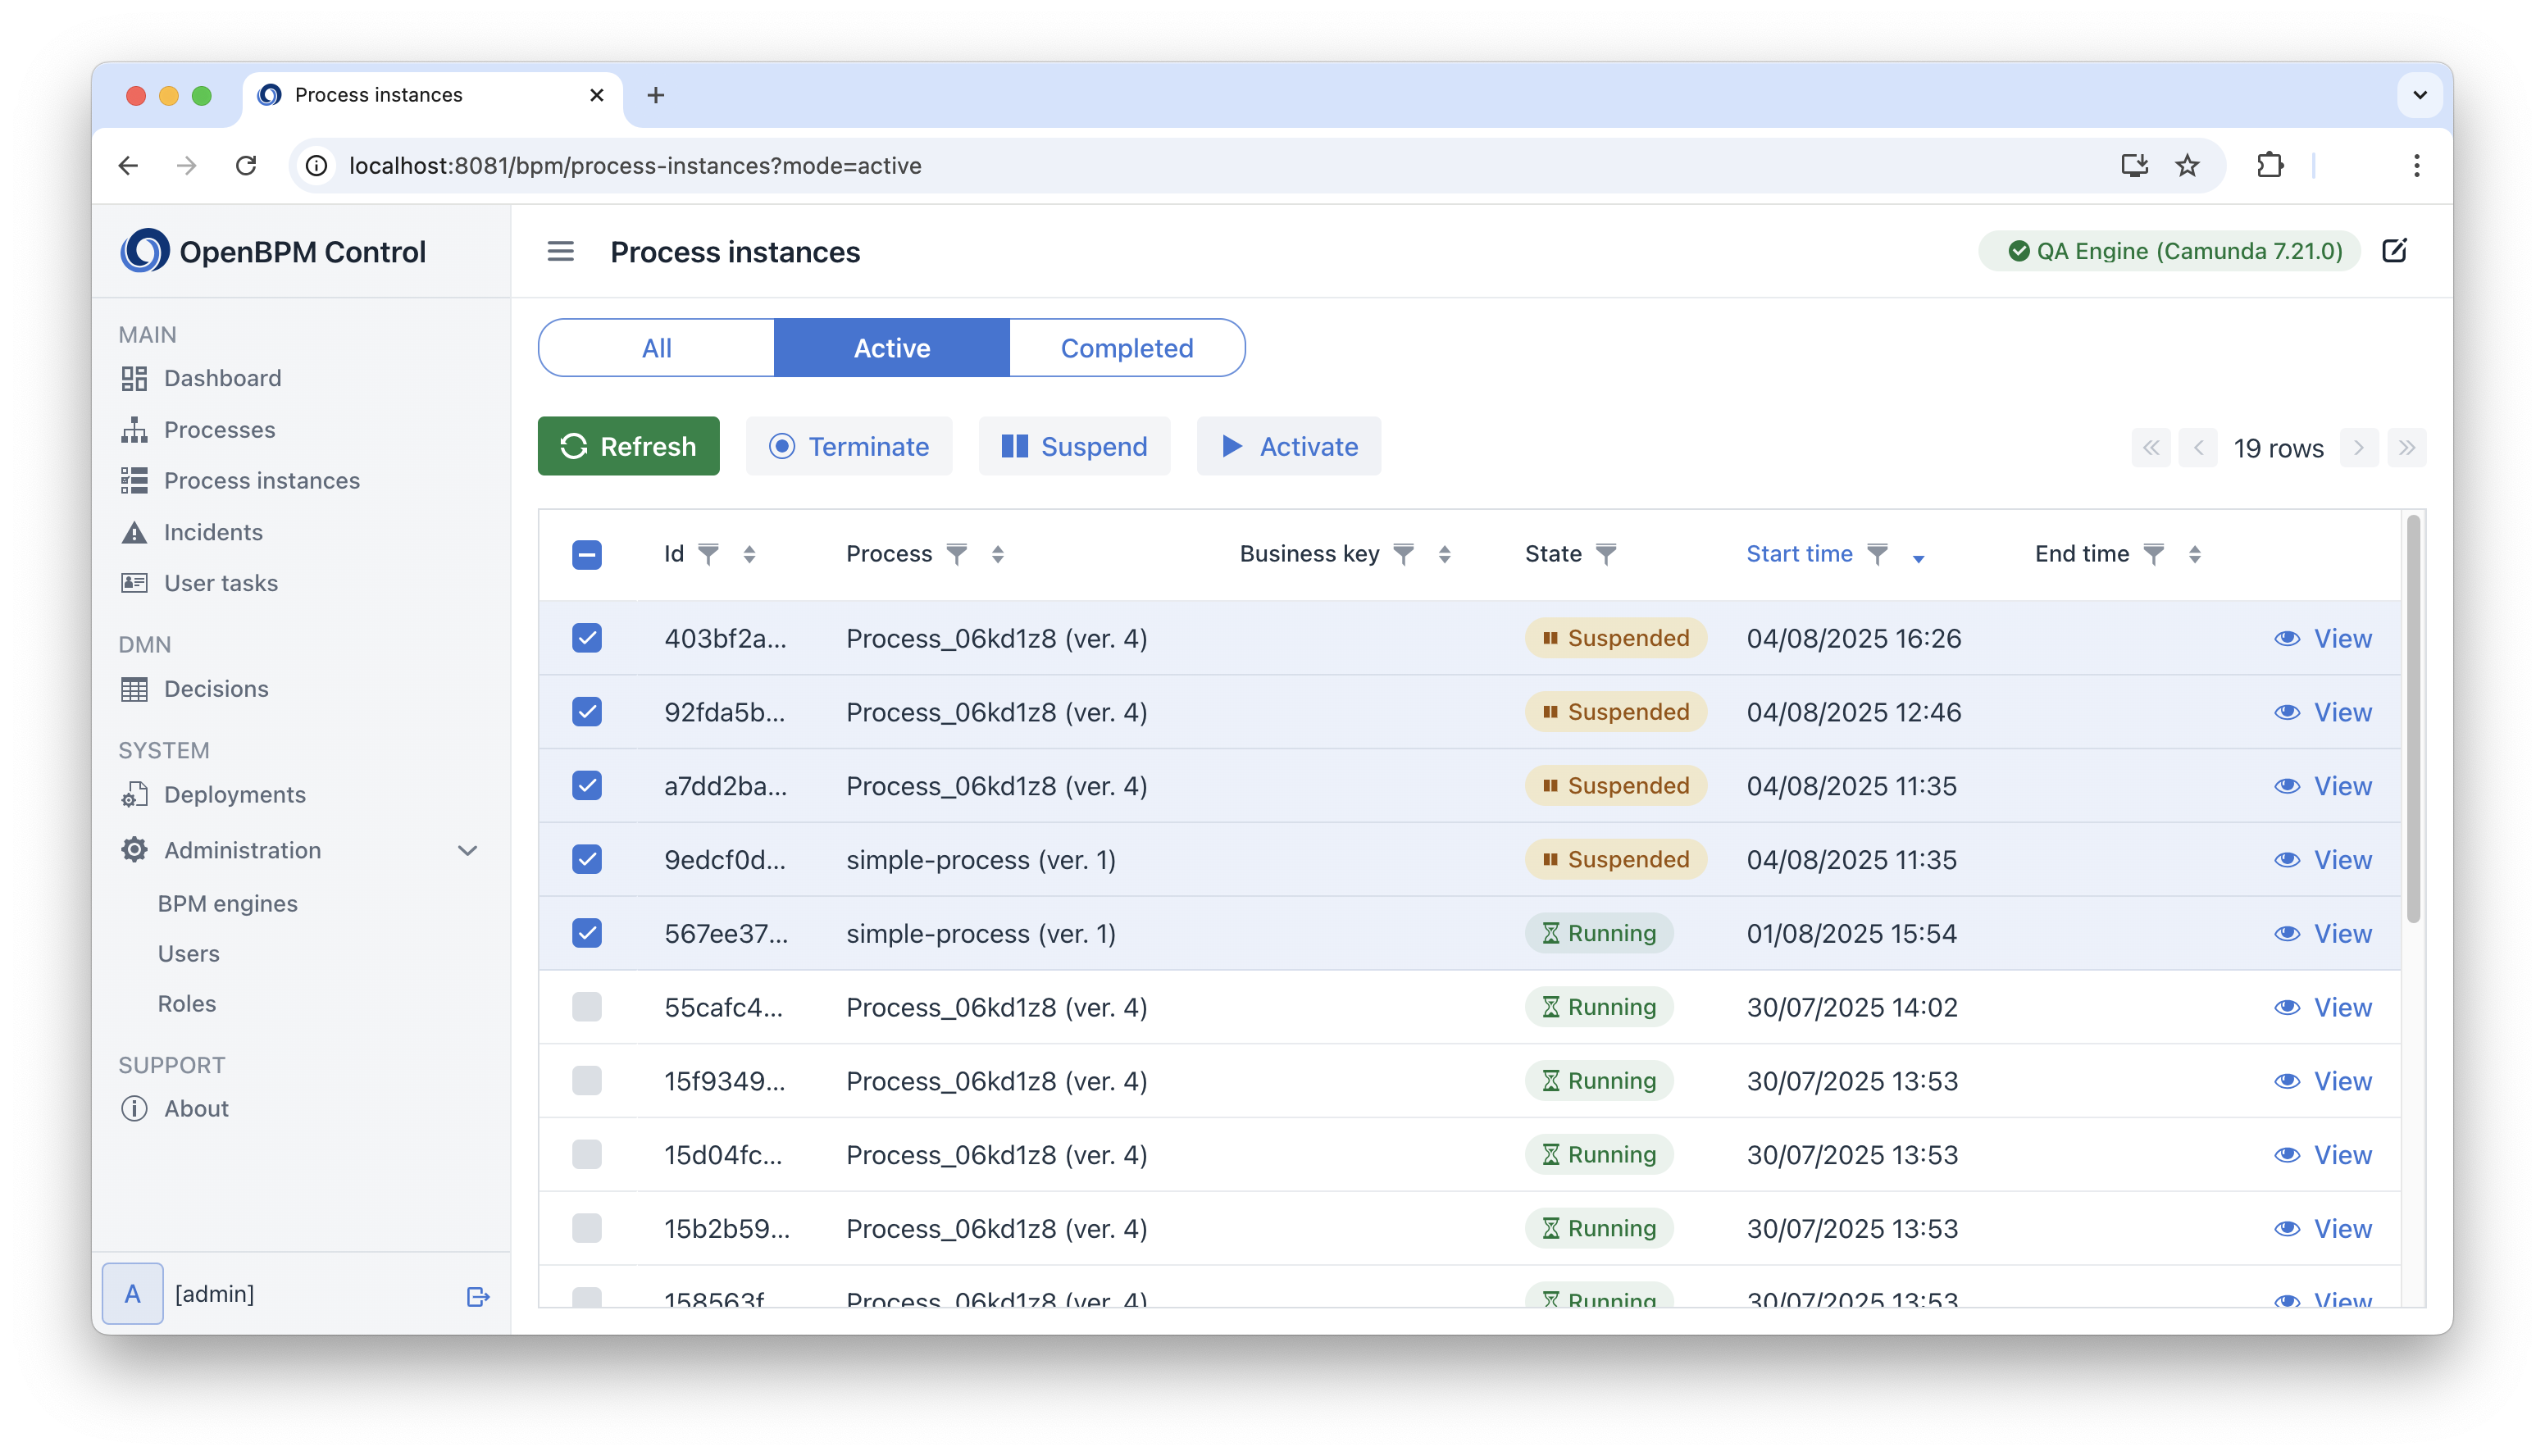The width and height of the screenshot is (2545, 1456).
Task: Bookmark this page with the star icon
Action: tap(2187, 165)
